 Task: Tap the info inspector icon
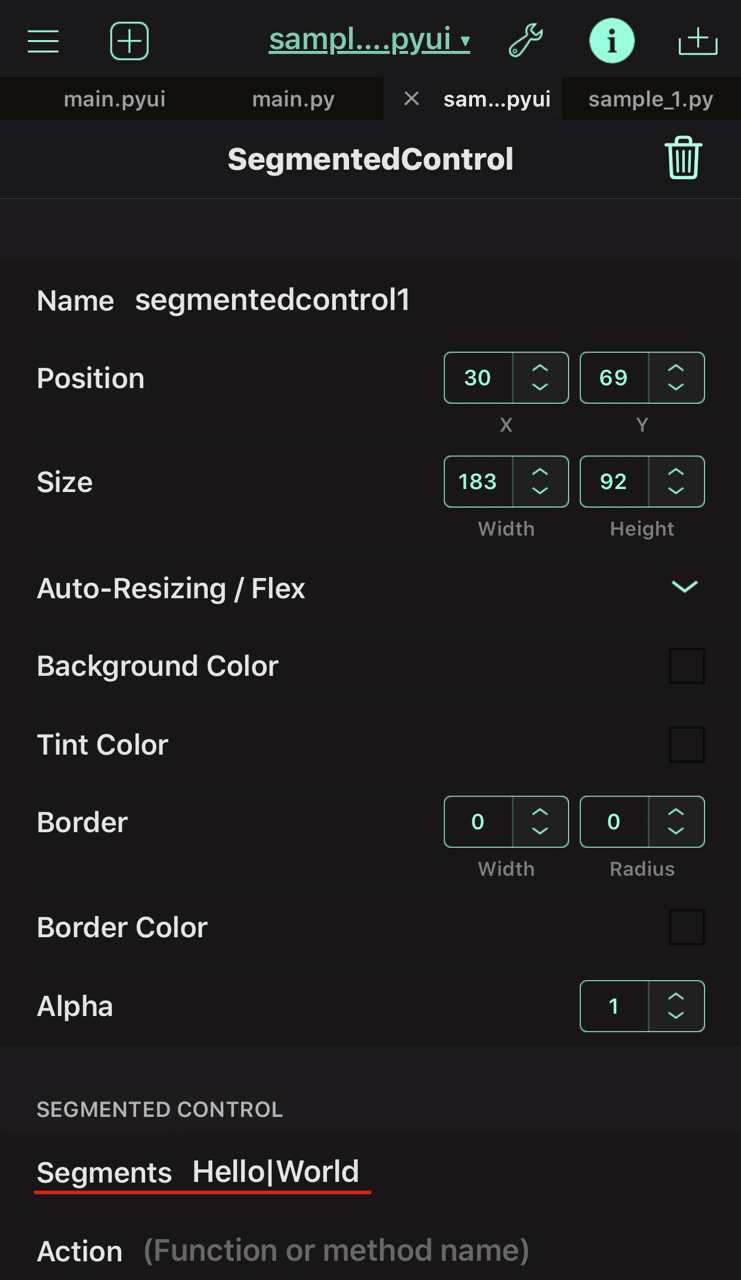[x=611, y=41]
